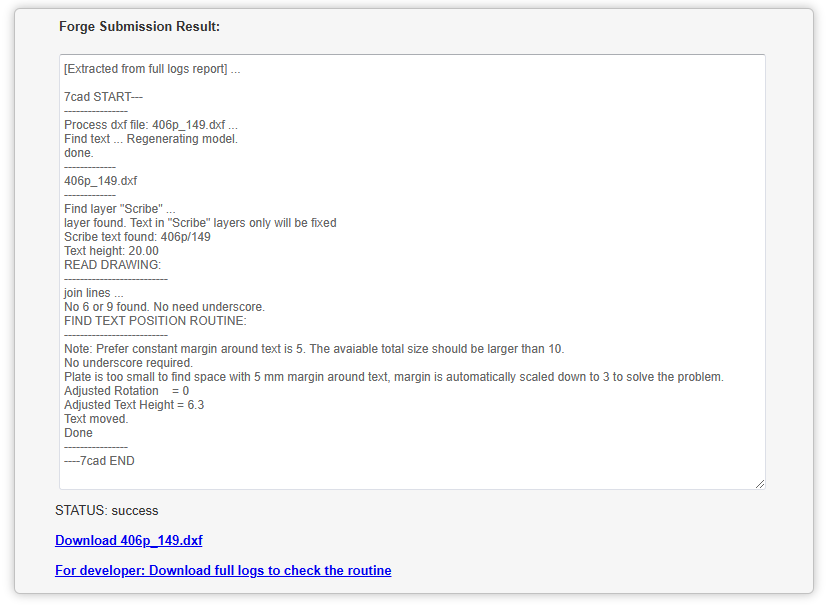Click the Plate is too small line

[393, 377]
